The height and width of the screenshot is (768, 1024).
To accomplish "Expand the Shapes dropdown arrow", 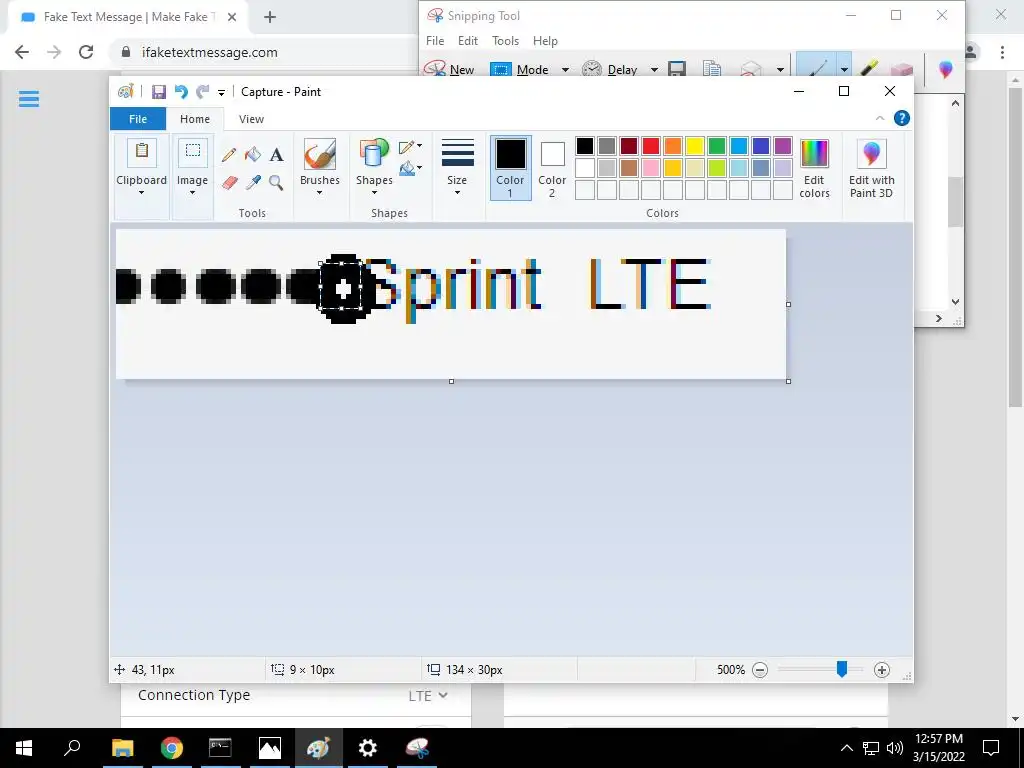I will pos(374,193).
